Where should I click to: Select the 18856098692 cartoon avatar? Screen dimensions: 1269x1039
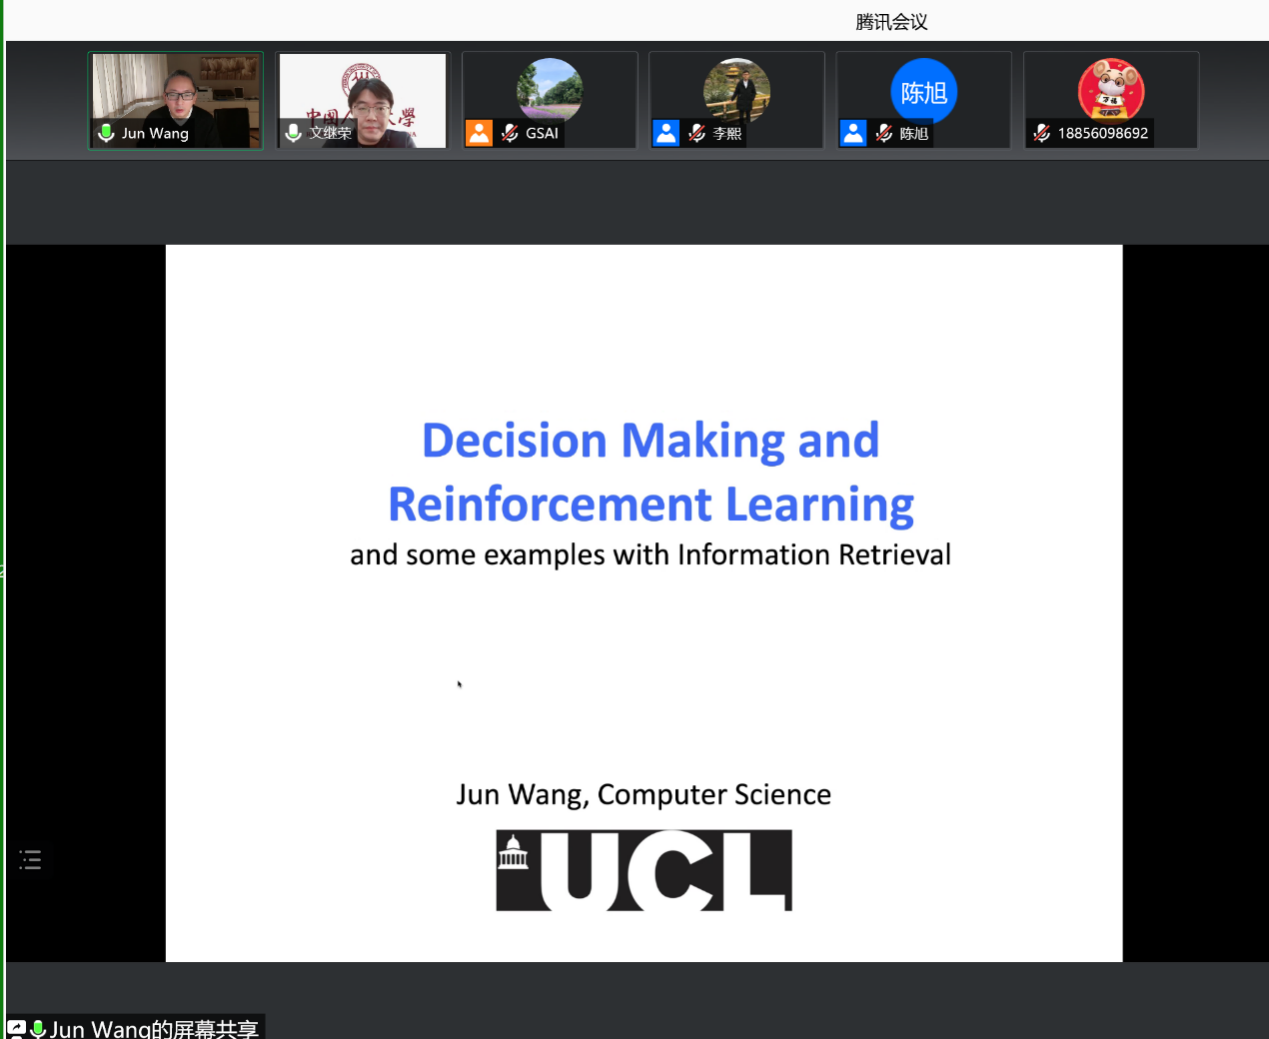[x=1111, y=88]
